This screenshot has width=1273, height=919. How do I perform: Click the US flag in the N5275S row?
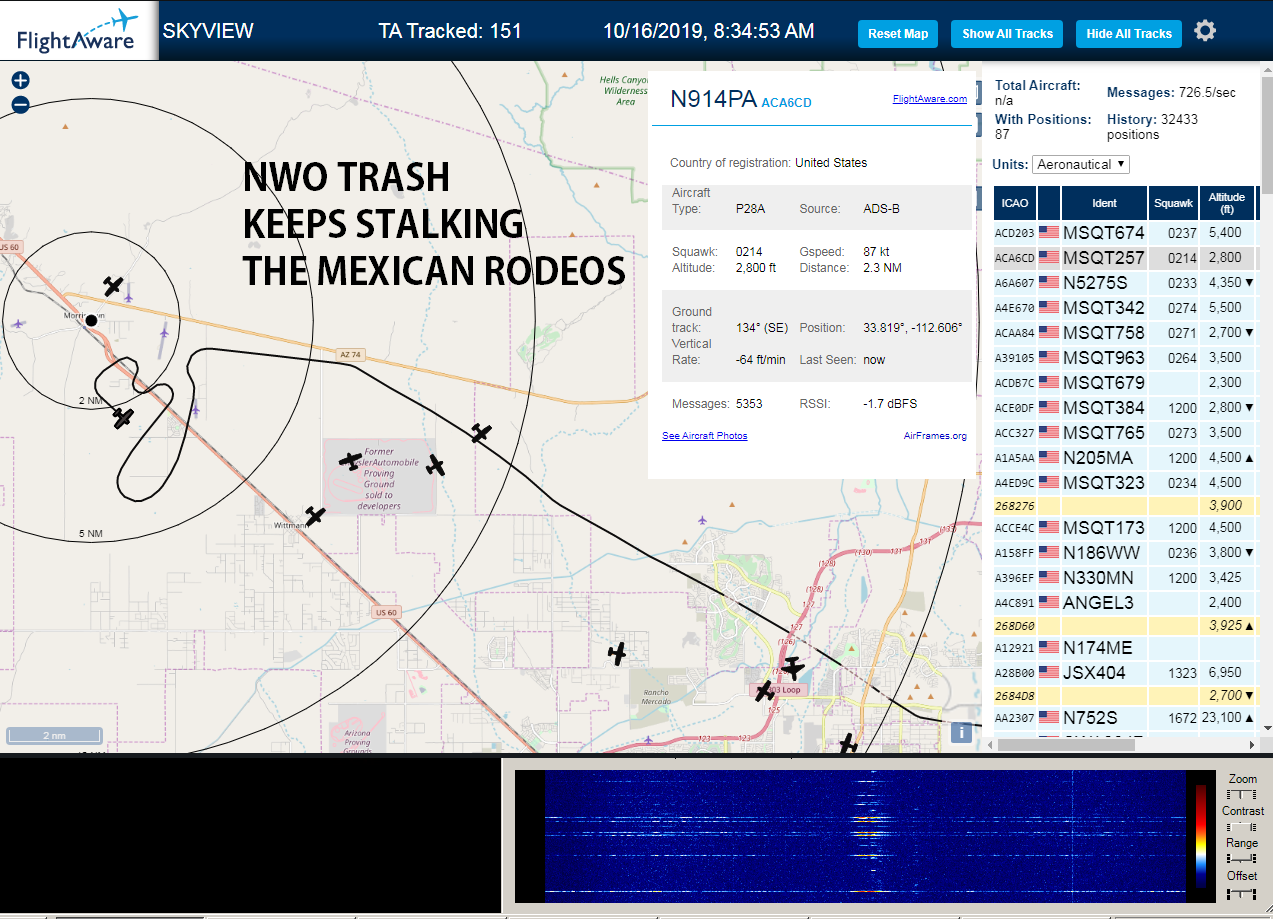pos(1049,282)
